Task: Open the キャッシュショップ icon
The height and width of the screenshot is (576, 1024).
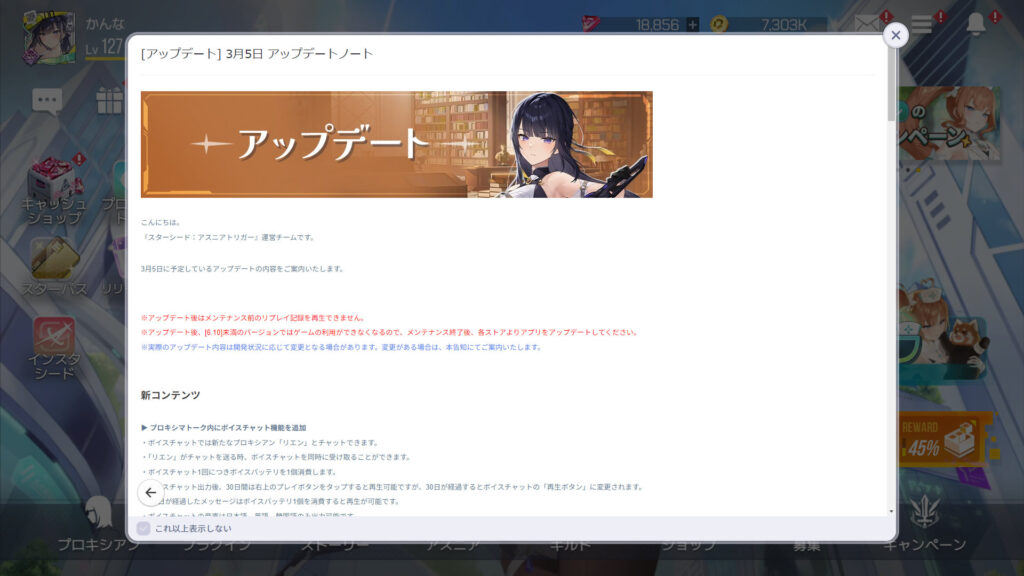Action: pyautogui.click(x=54, y=188)
